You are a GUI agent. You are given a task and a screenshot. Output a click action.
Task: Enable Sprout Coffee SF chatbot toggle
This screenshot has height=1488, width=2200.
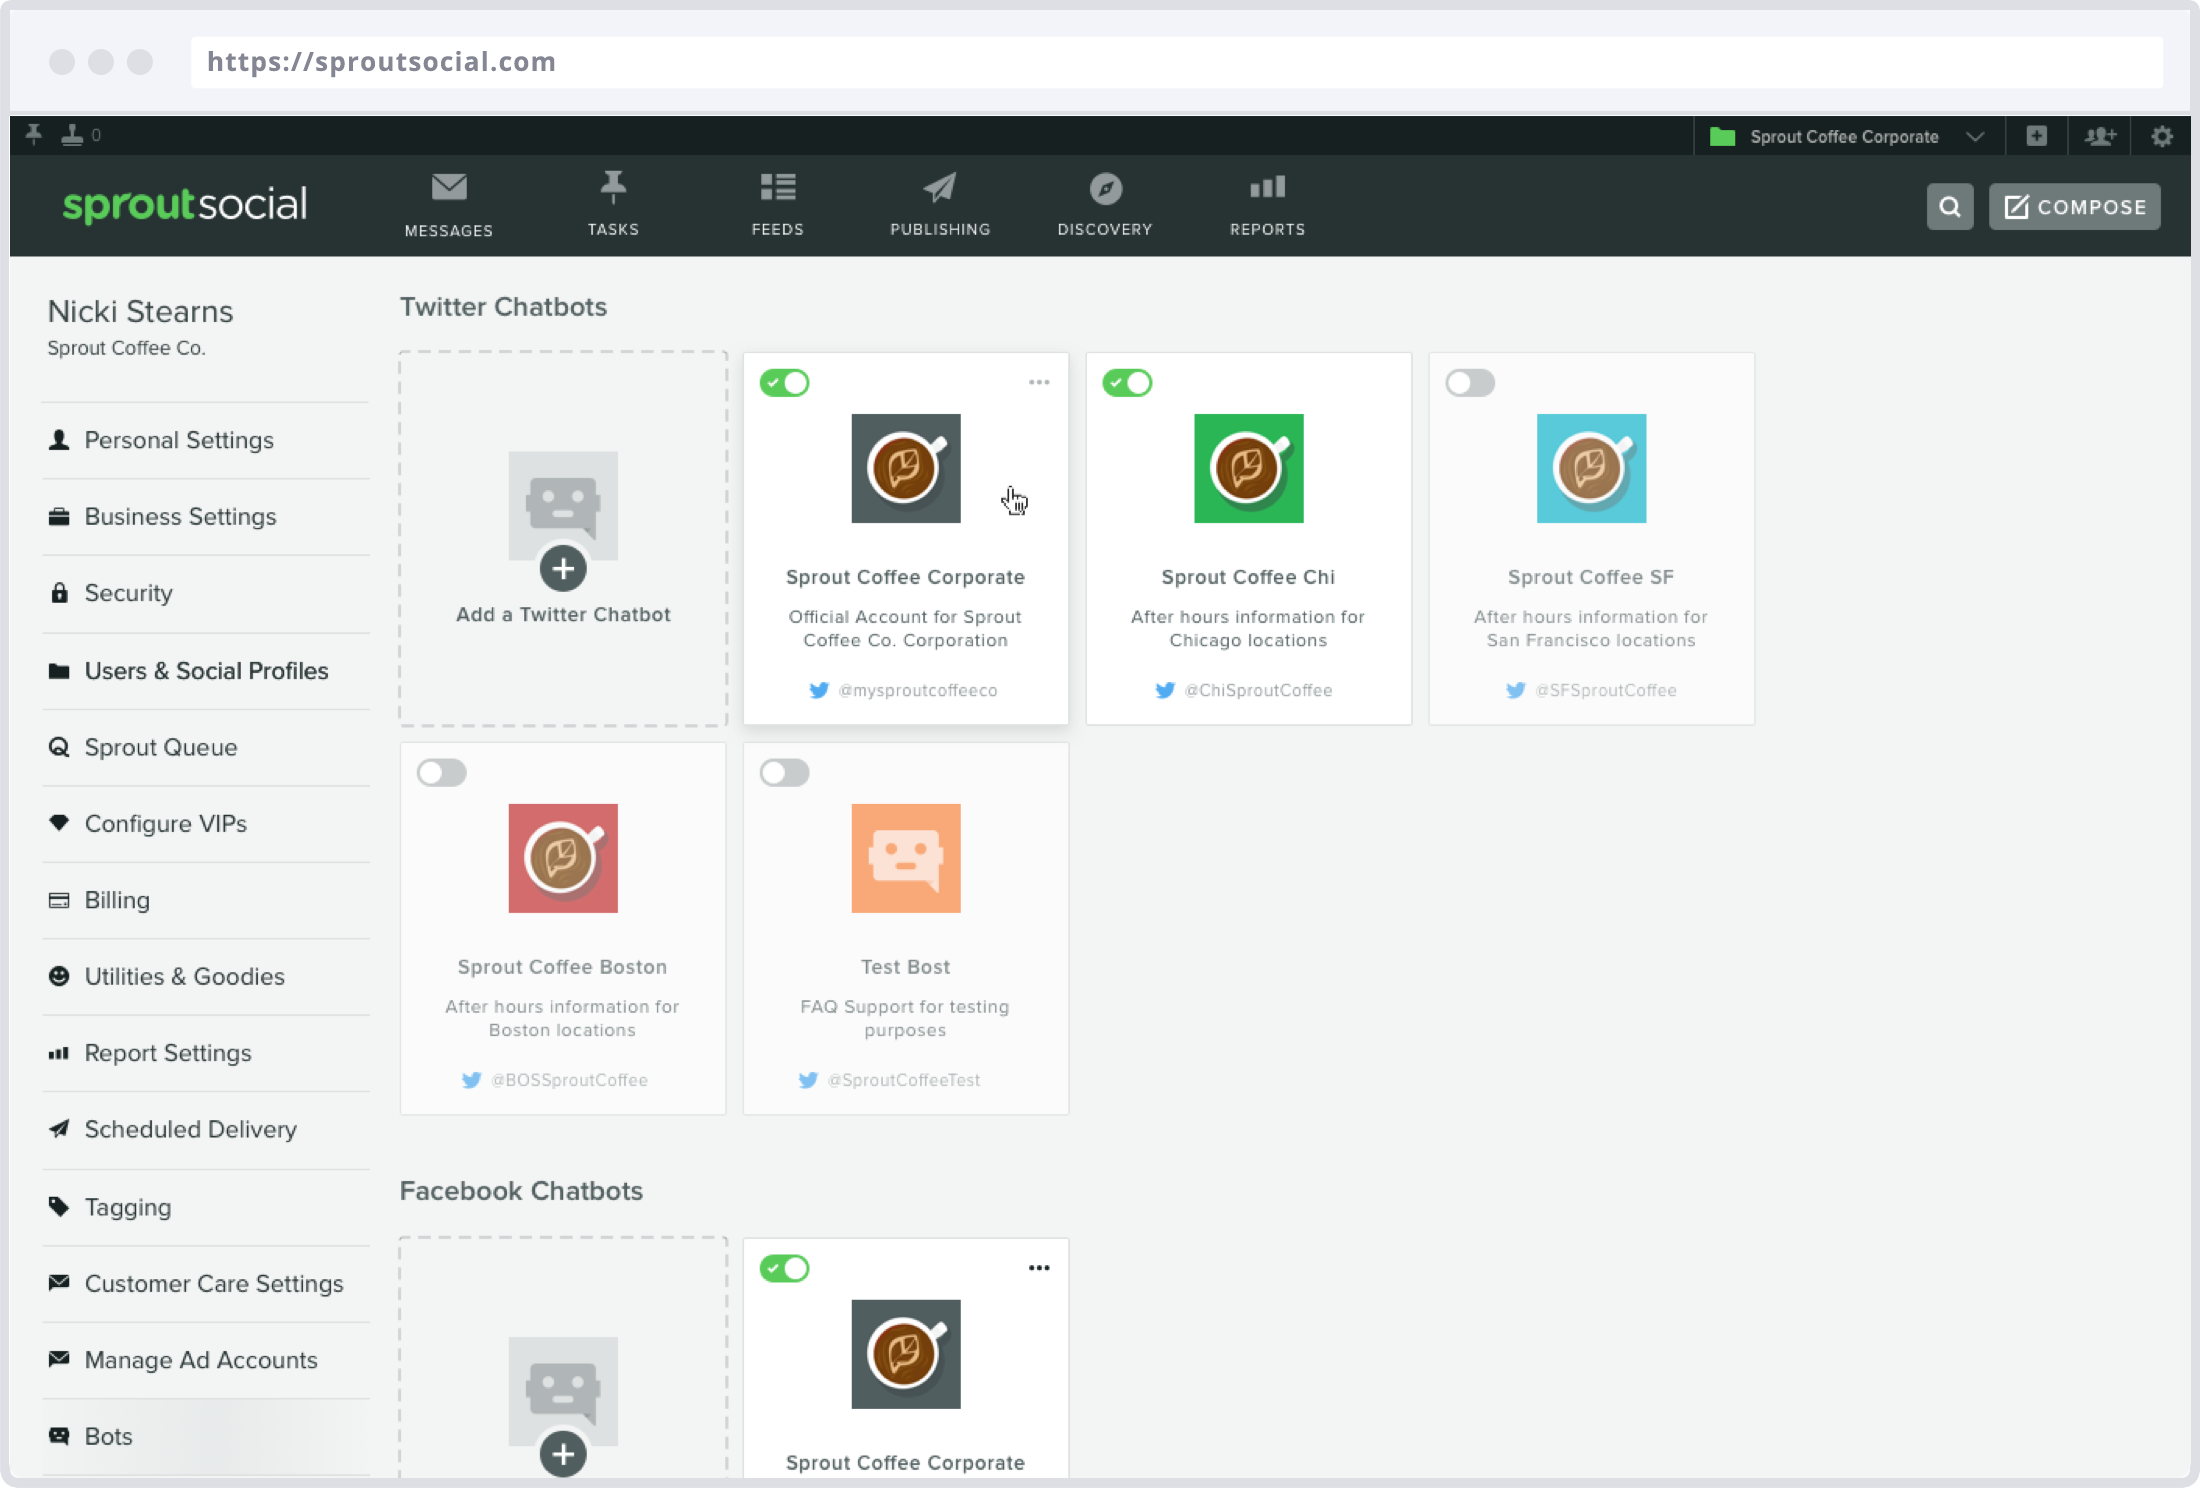pos(1470,383)
